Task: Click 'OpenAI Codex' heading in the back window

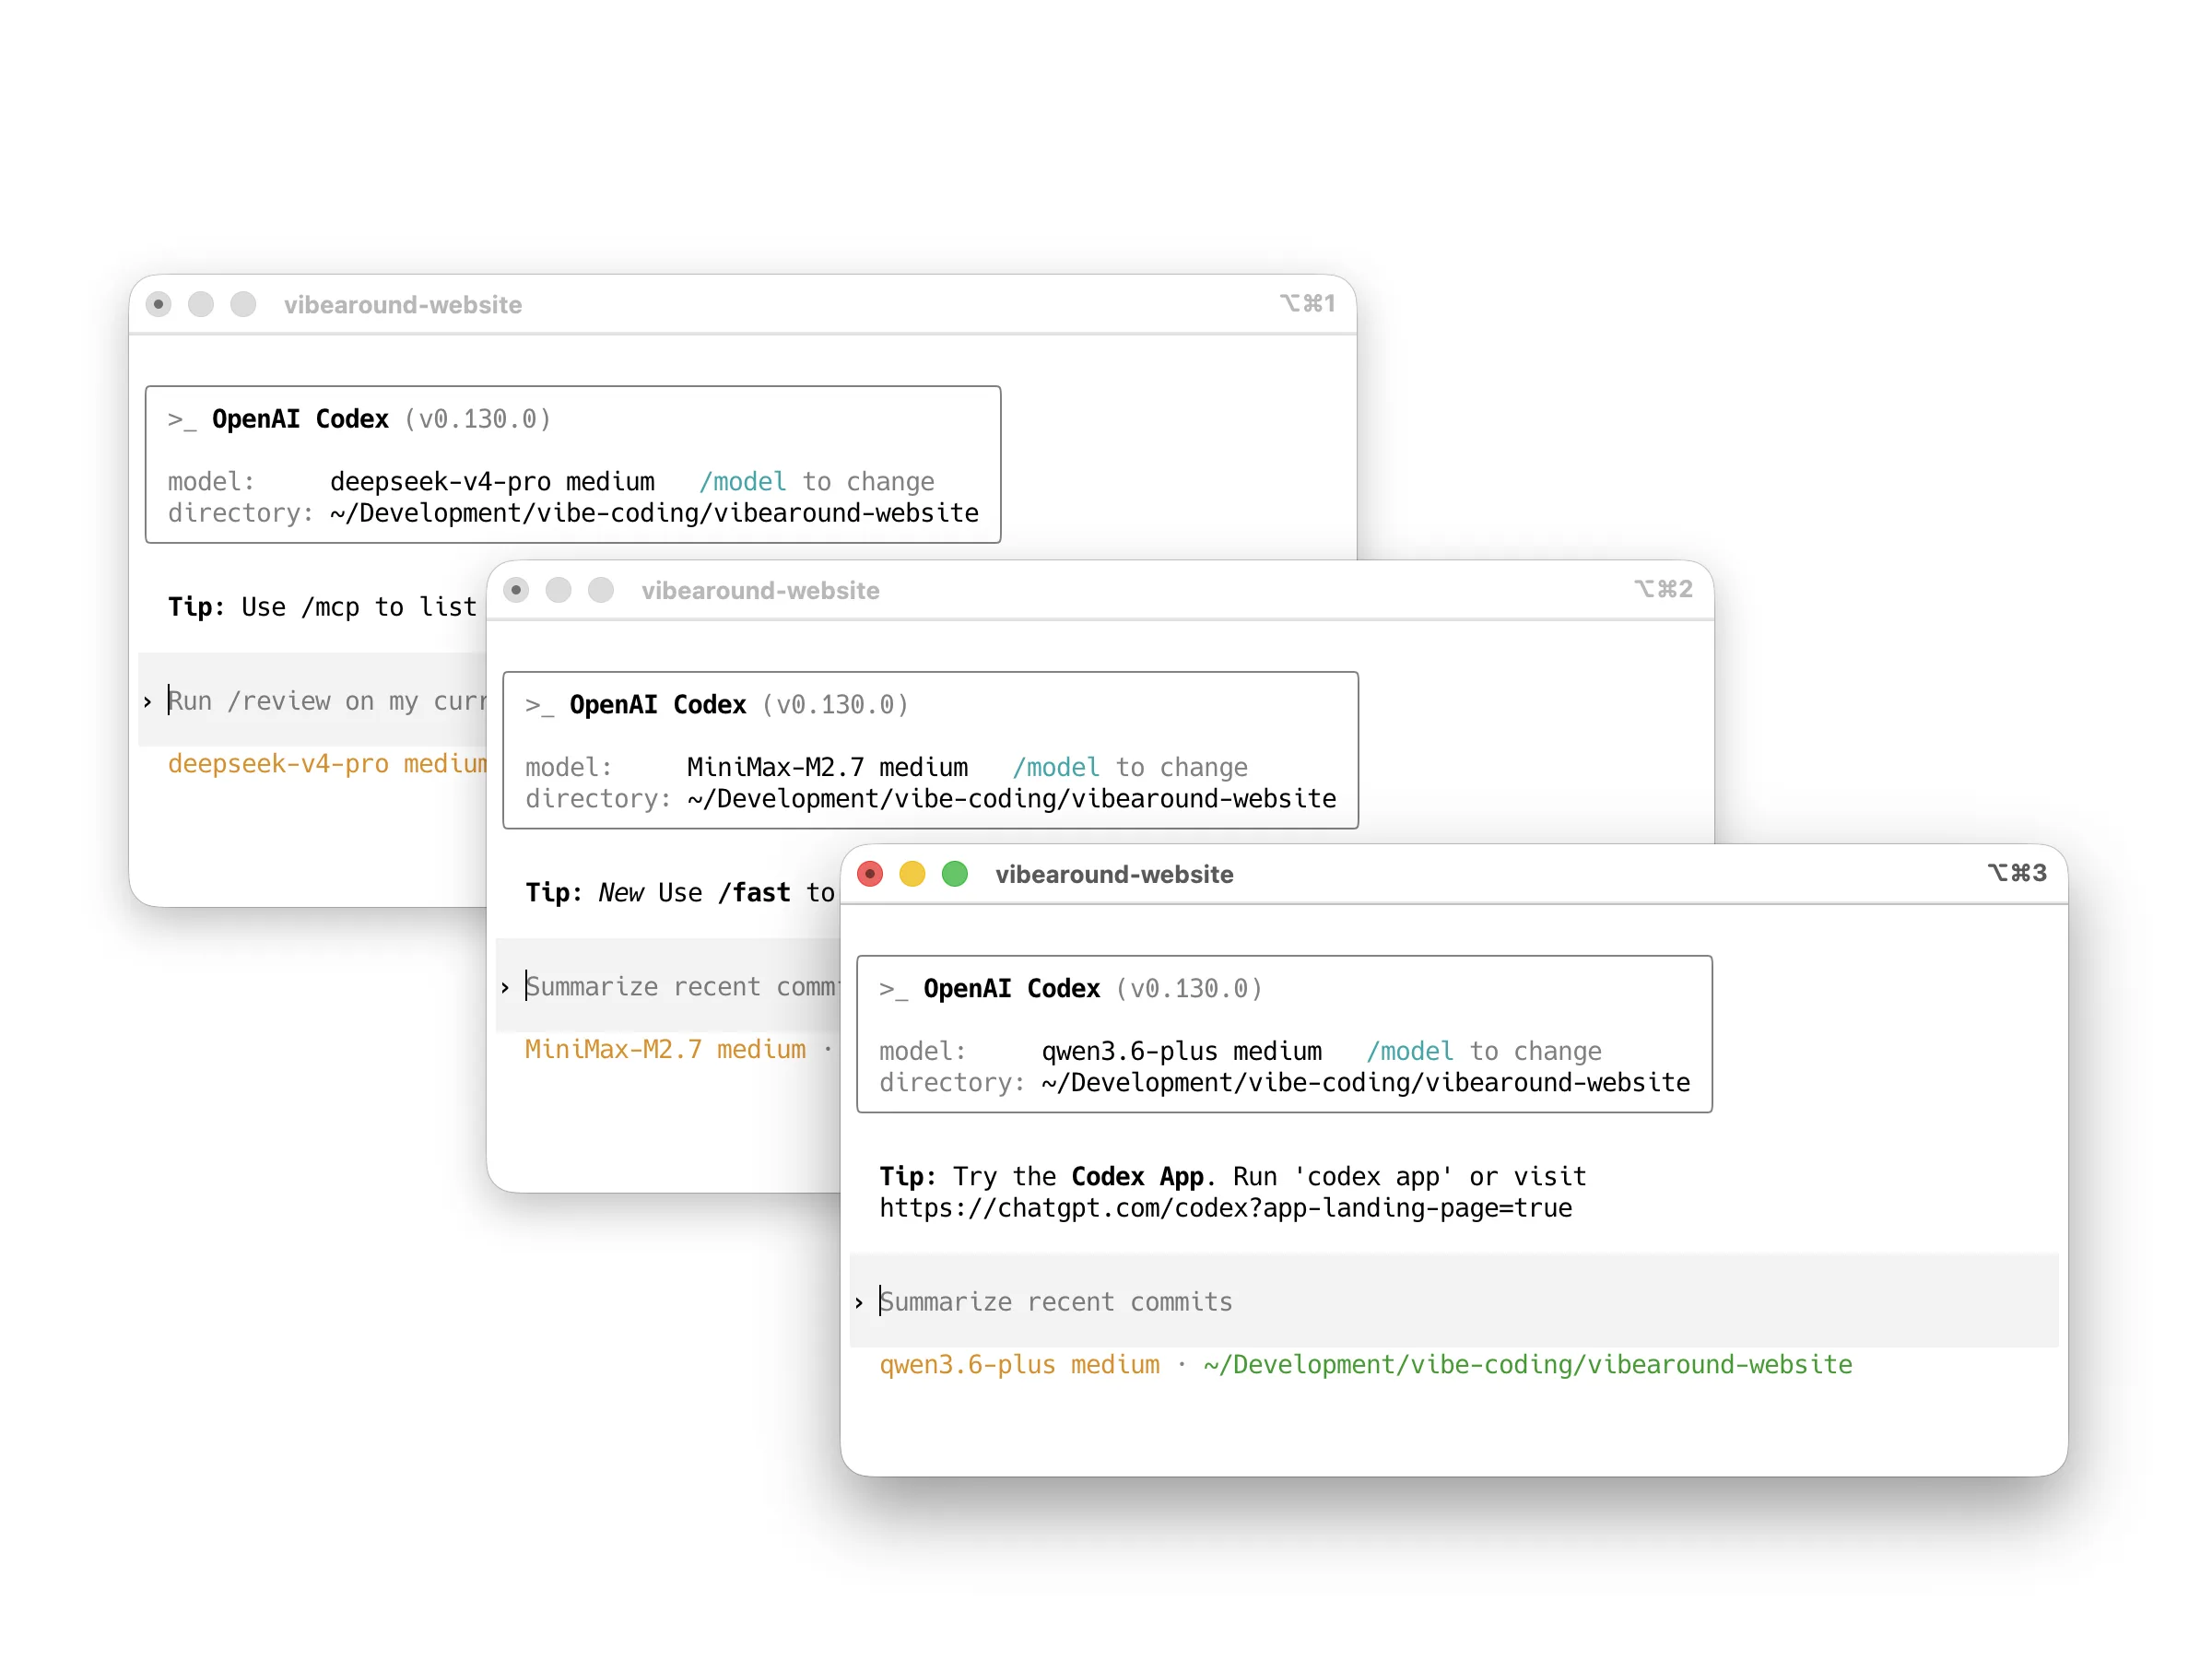Action: coord(300,418)
